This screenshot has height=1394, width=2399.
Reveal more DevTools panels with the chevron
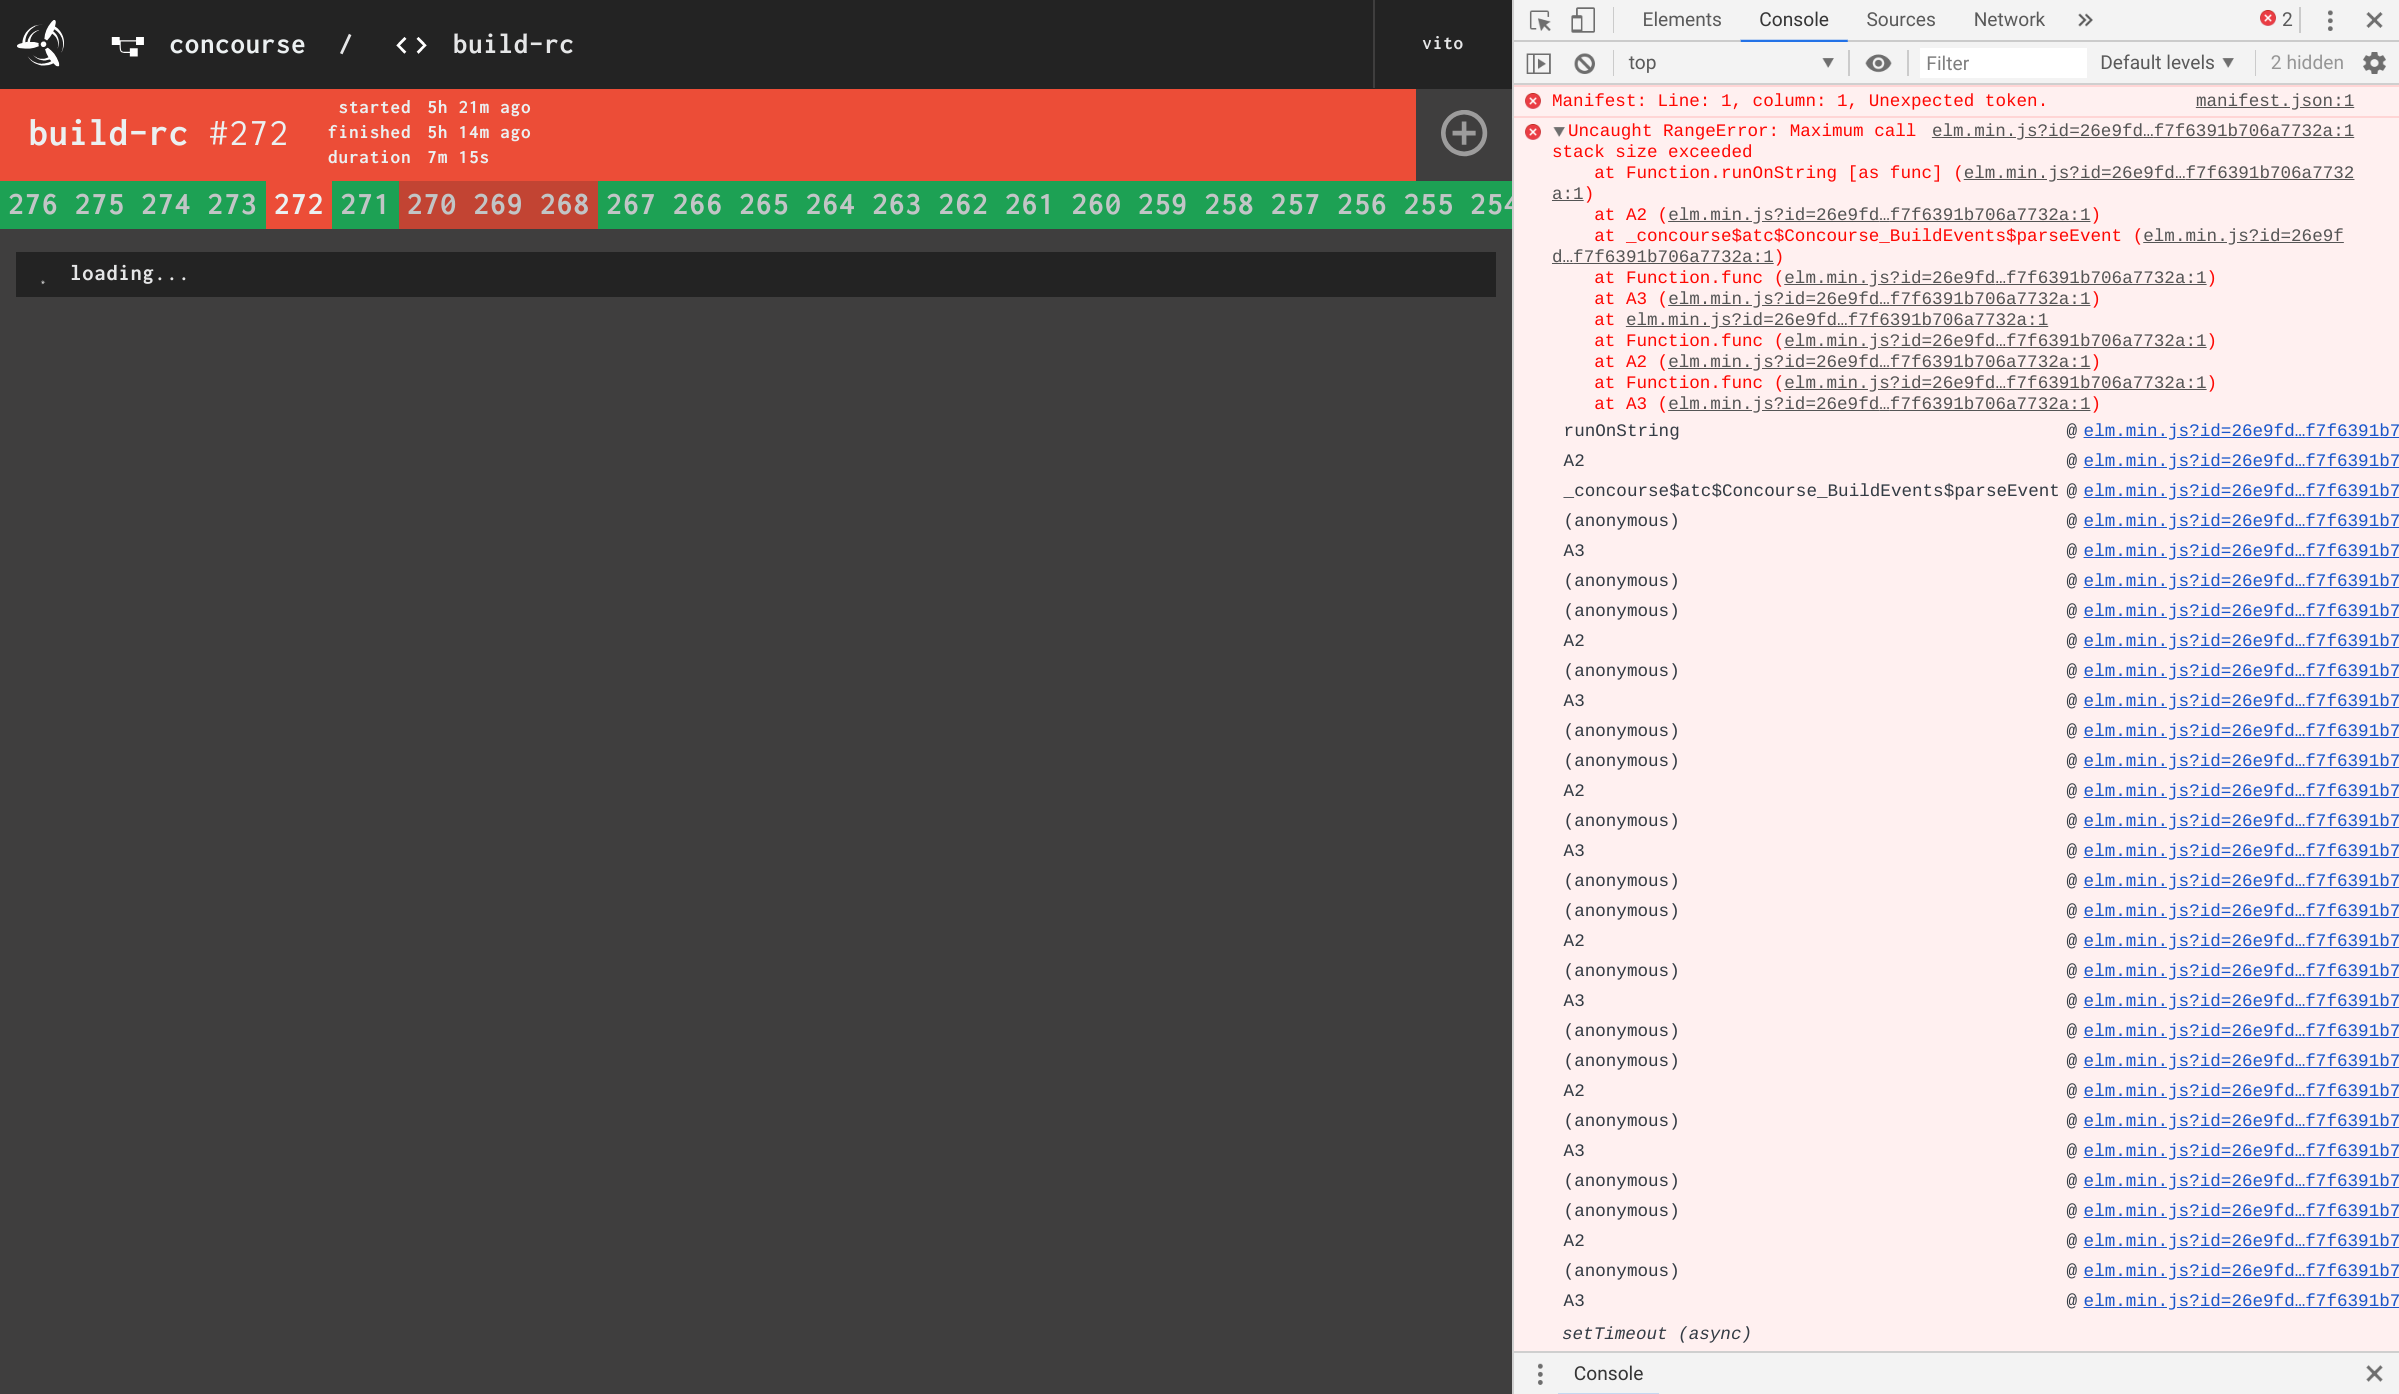point(2085,19)
